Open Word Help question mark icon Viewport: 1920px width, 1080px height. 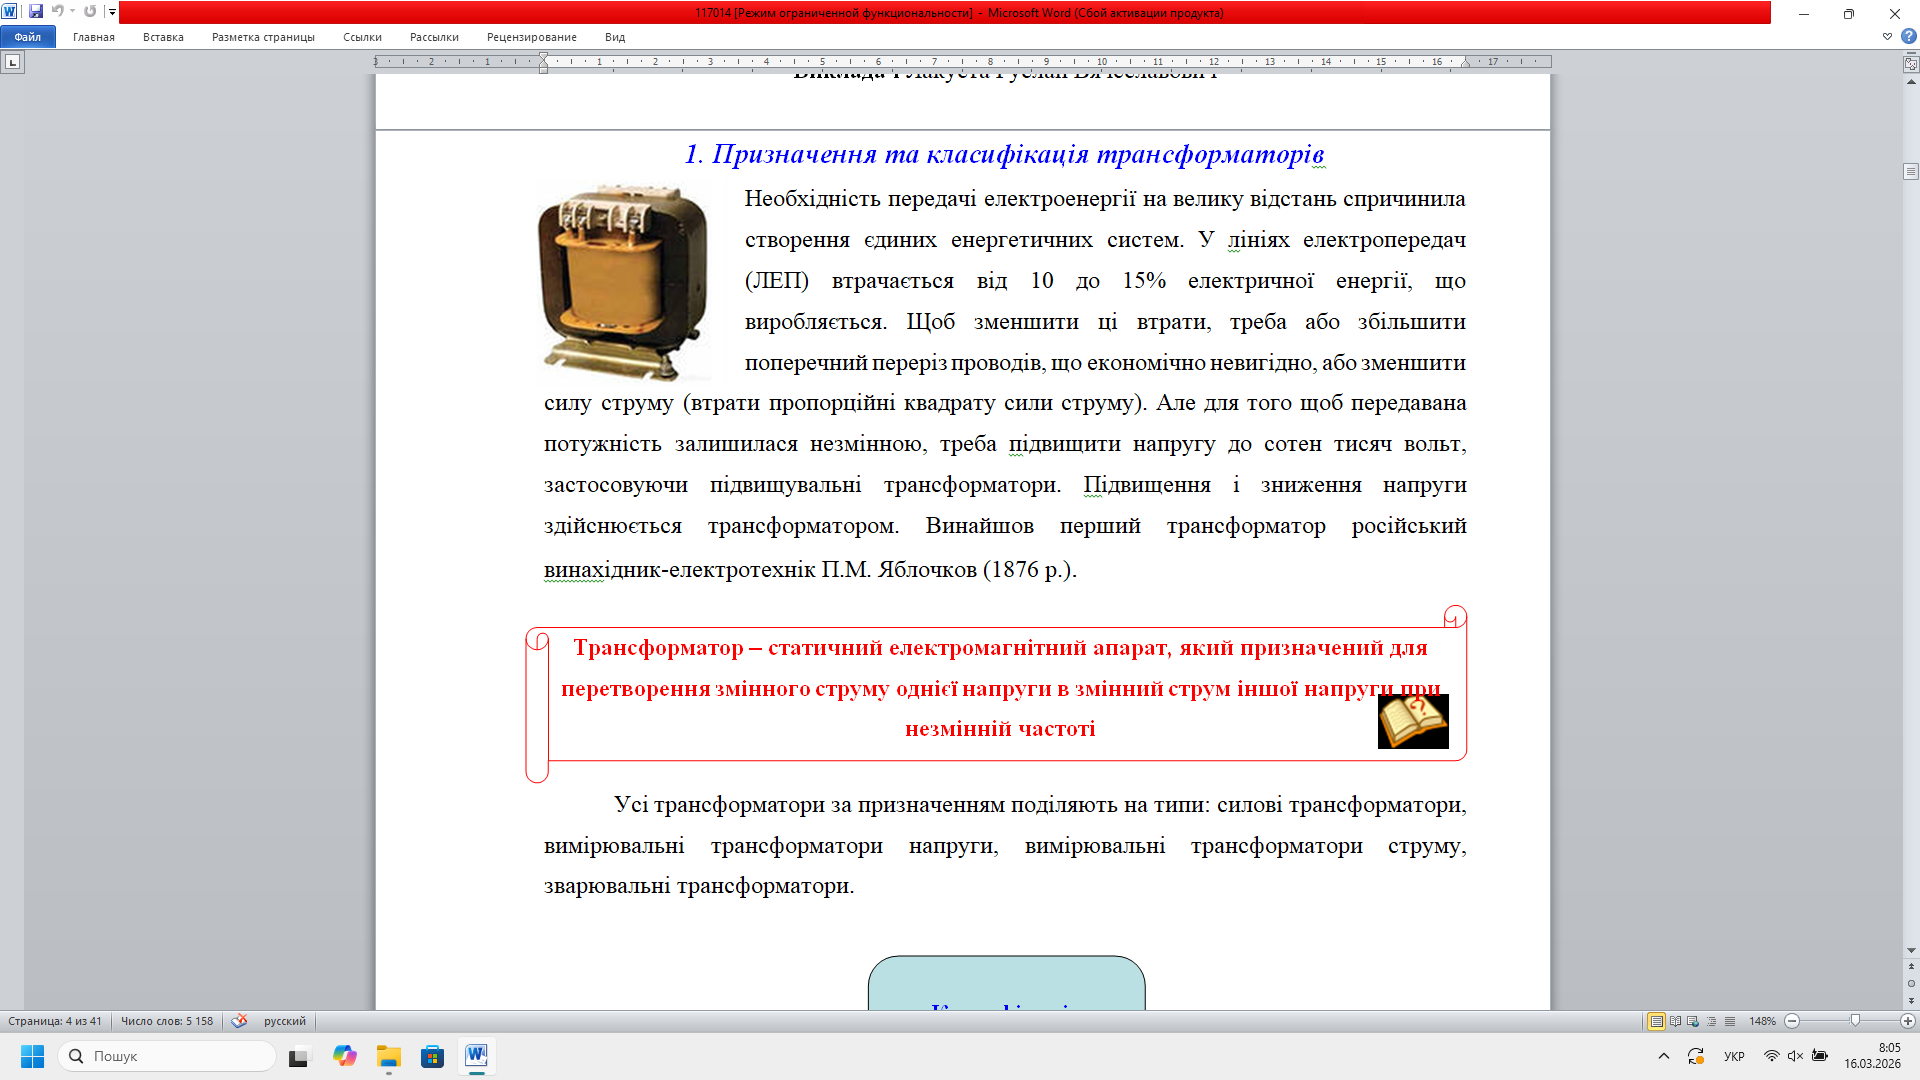1908,37
